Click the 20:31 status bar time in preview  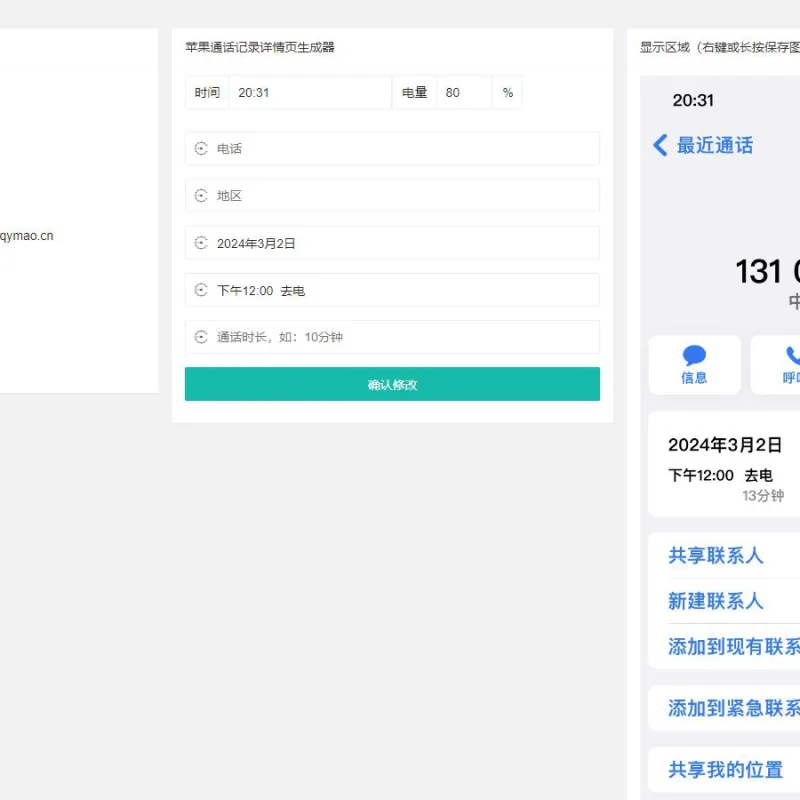[x=693, y=100]
